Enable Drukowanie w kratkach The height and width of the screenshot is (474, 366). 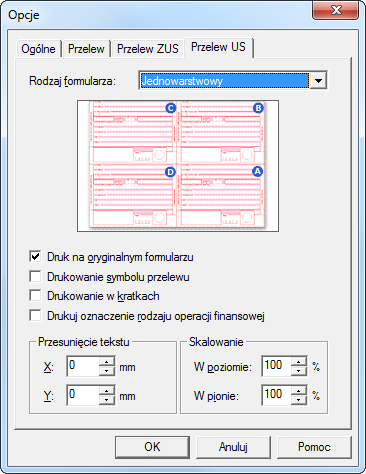coord(35,296)
